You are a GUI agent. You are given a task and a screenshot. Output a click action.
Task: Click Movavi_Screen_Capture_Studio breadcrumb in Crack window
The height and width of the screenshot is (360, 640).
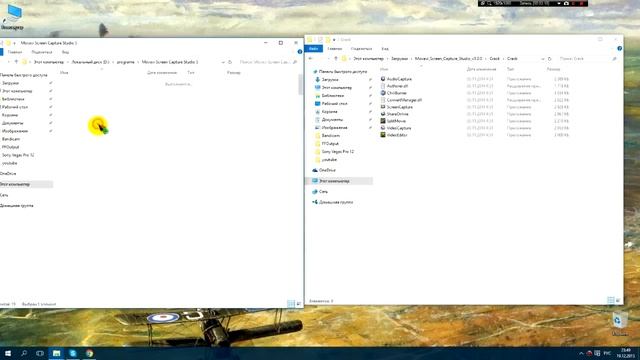pyautogui.click(x=448, y=59)
